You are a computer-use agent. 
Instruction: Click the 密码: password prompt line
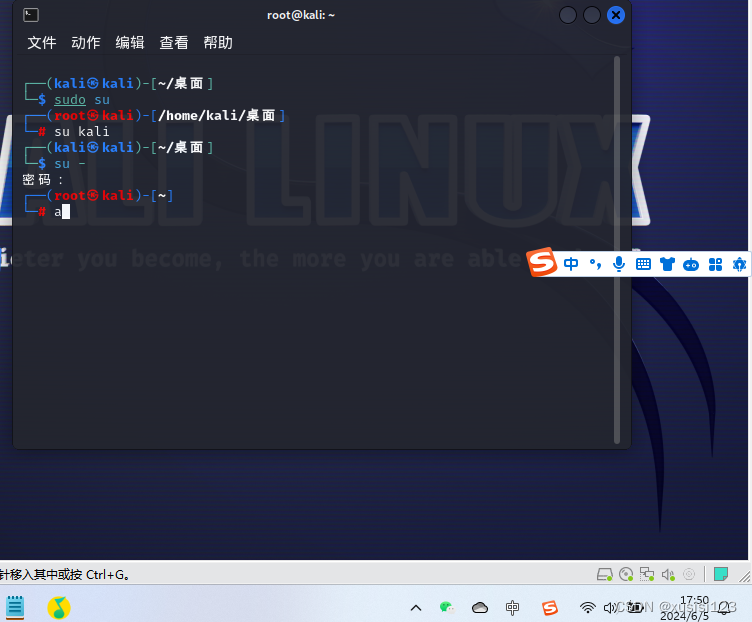point(43,180)
